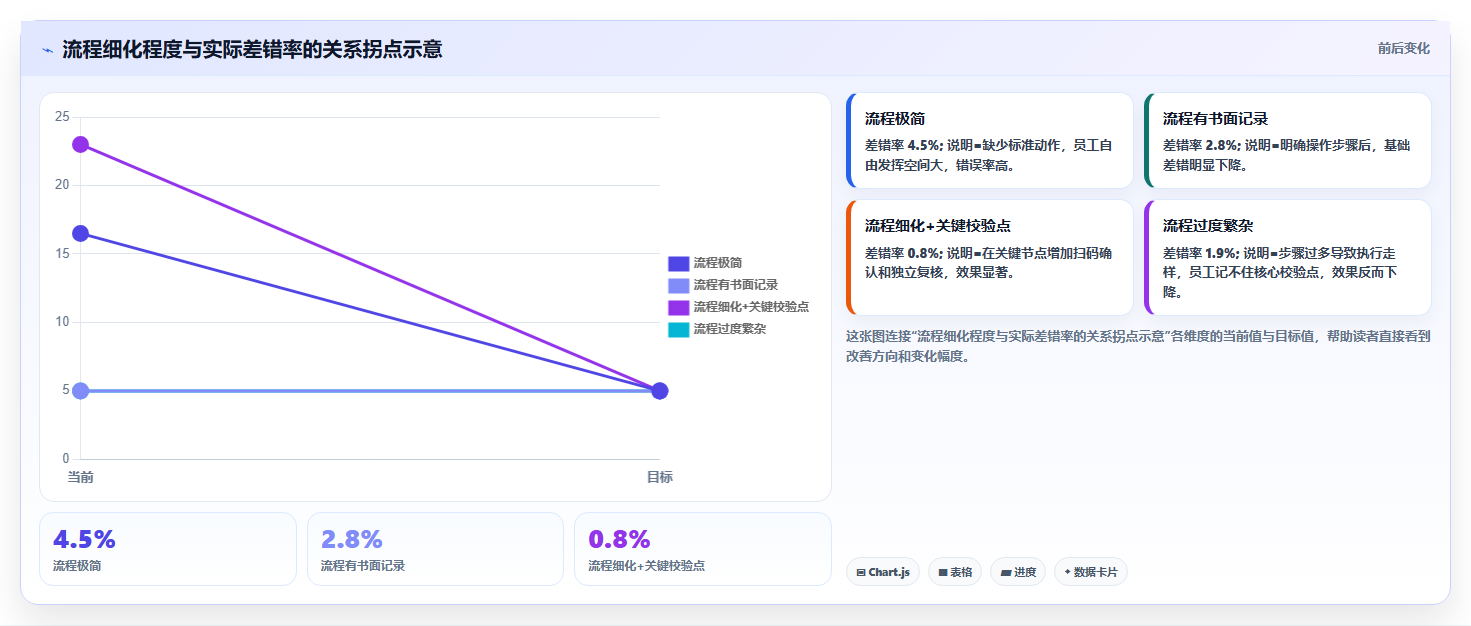Image resolution: width=1471 pixels, height=626 pixels.
Task: Click the indigo data point at 当前
Action: [80, 234]
